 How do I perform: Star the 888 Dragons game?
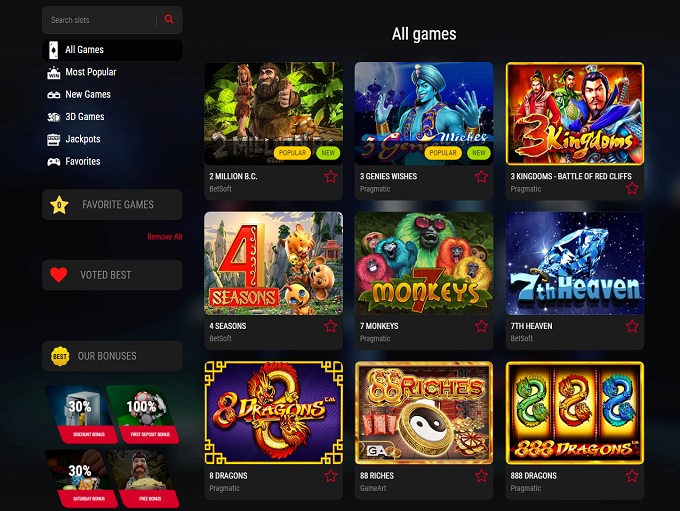coord(632,476)
